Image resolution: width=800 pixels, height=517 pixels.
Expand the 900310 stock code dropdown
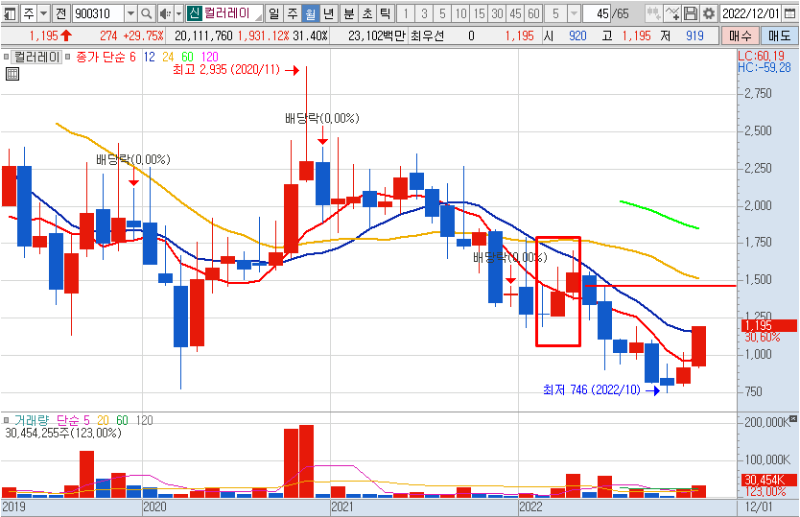131,13
